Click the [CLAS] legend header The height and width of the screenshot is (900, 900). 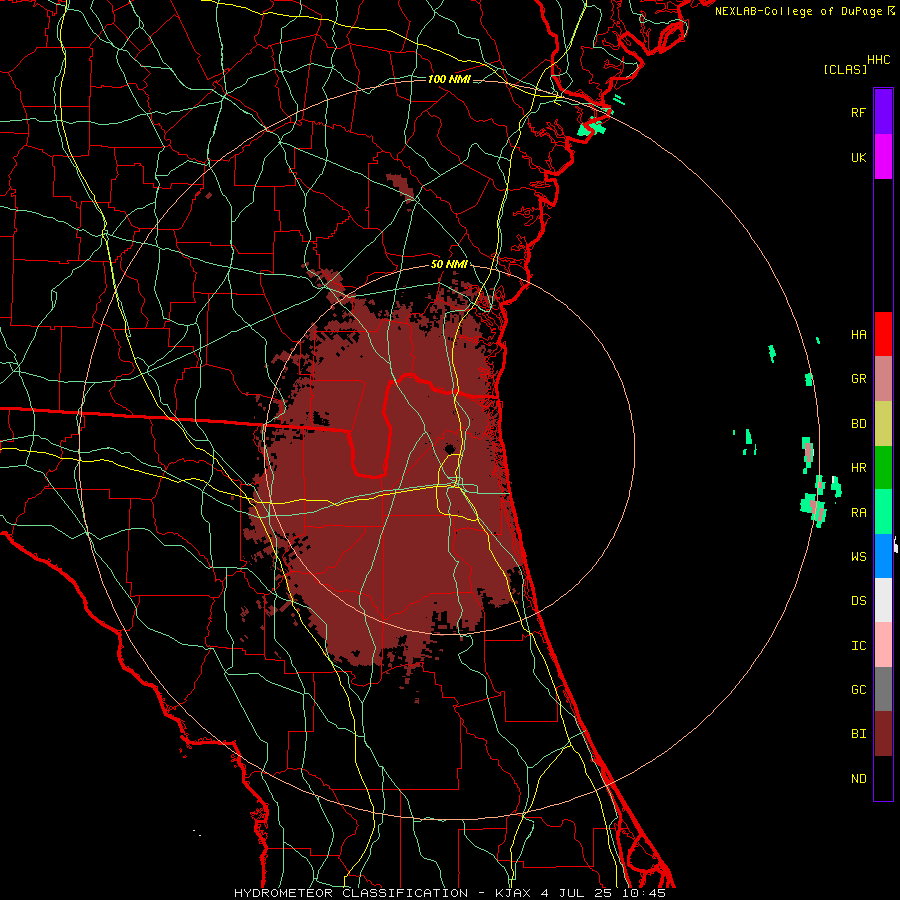point(845,69)
